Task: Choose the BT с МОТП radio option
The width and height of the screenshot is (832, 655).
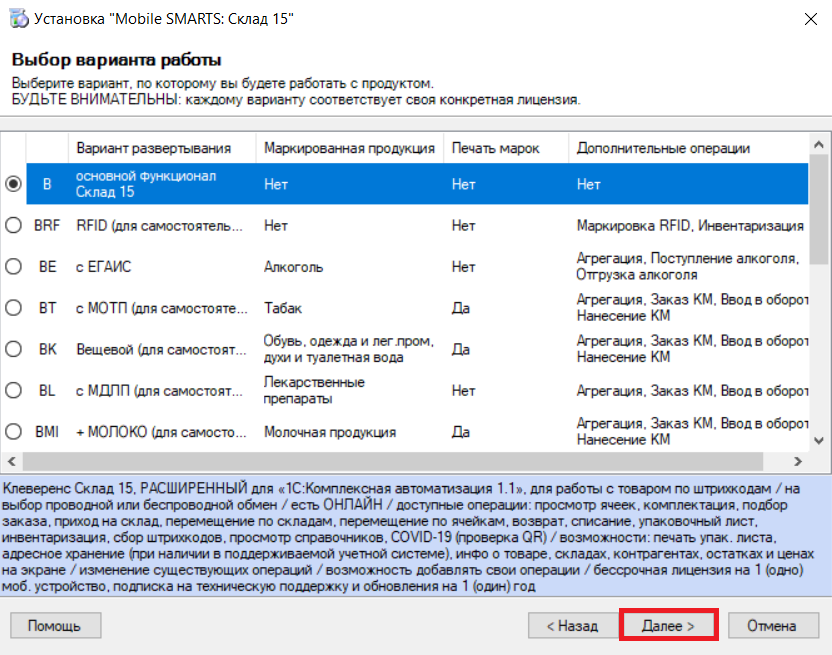Action: tap(13, 308)
